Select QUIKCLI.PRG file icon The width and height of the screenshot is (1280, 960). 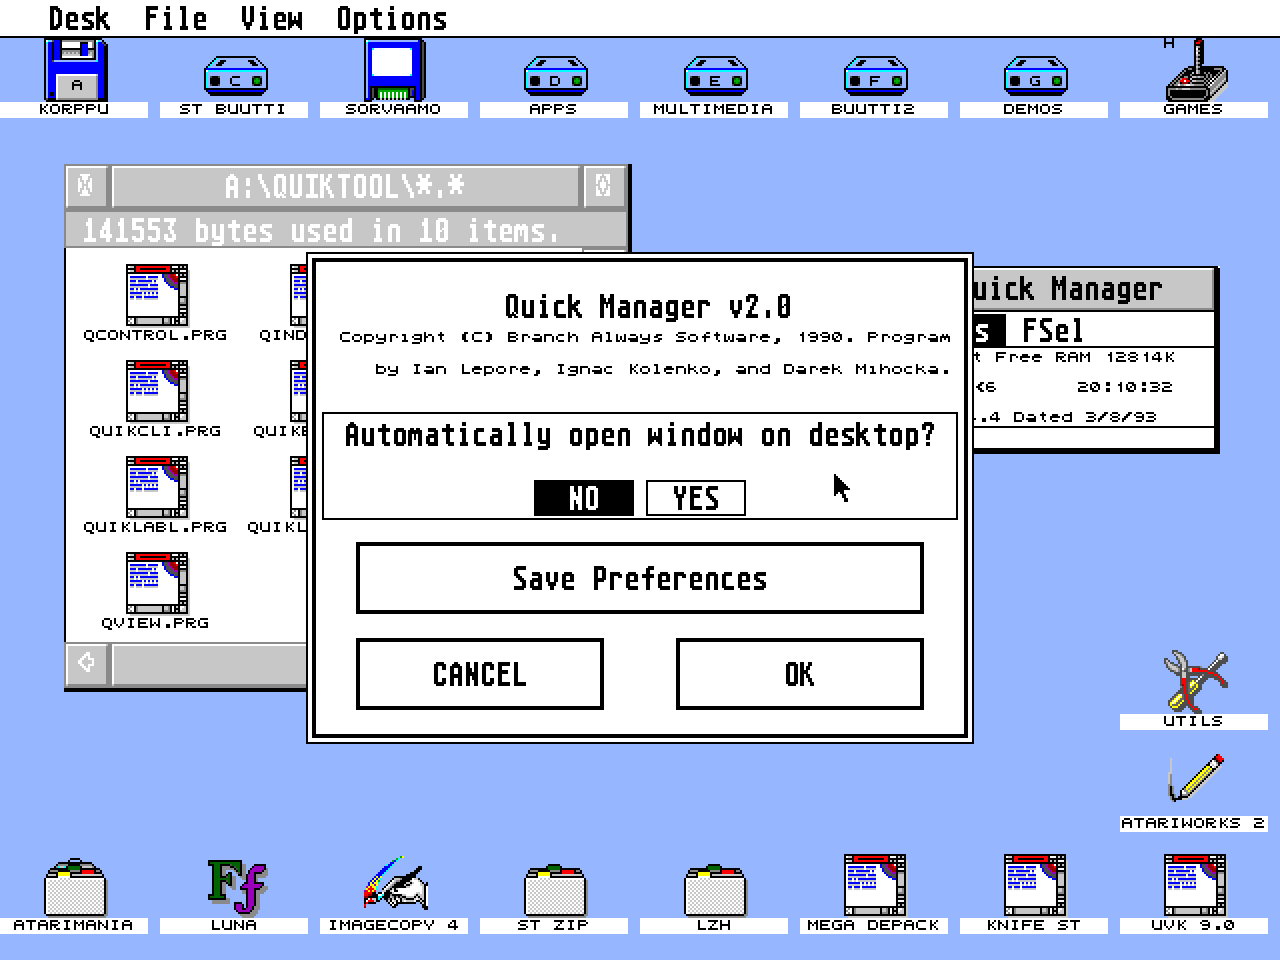(x=157, y=391)
